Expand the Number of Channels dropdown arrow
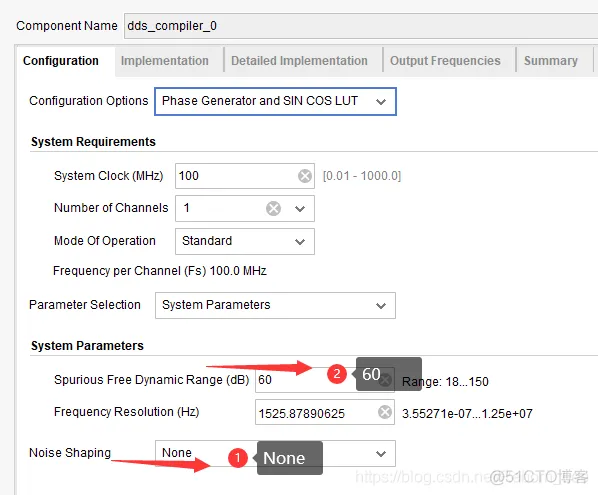The height and width of the screenshot is (495, 598). point(300,209)
